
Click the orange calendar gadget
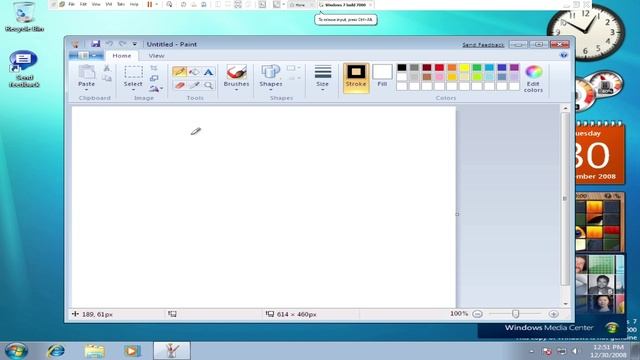pyautogui.click(x=600, y=152)
